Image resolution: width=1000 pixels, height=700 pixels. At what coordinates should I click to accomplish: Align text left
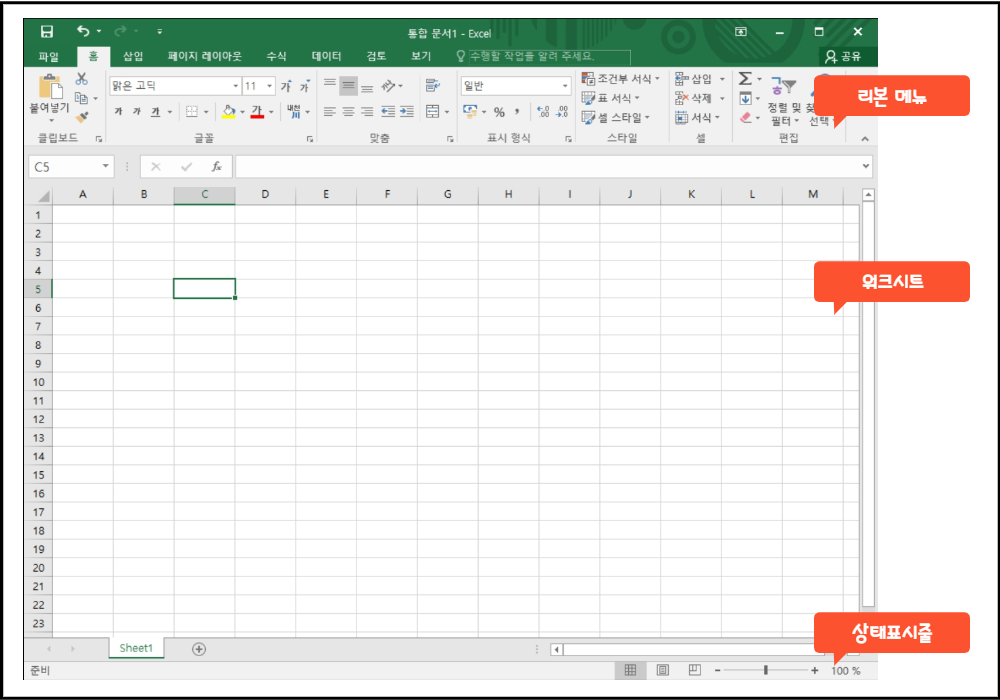pos(330,112)
